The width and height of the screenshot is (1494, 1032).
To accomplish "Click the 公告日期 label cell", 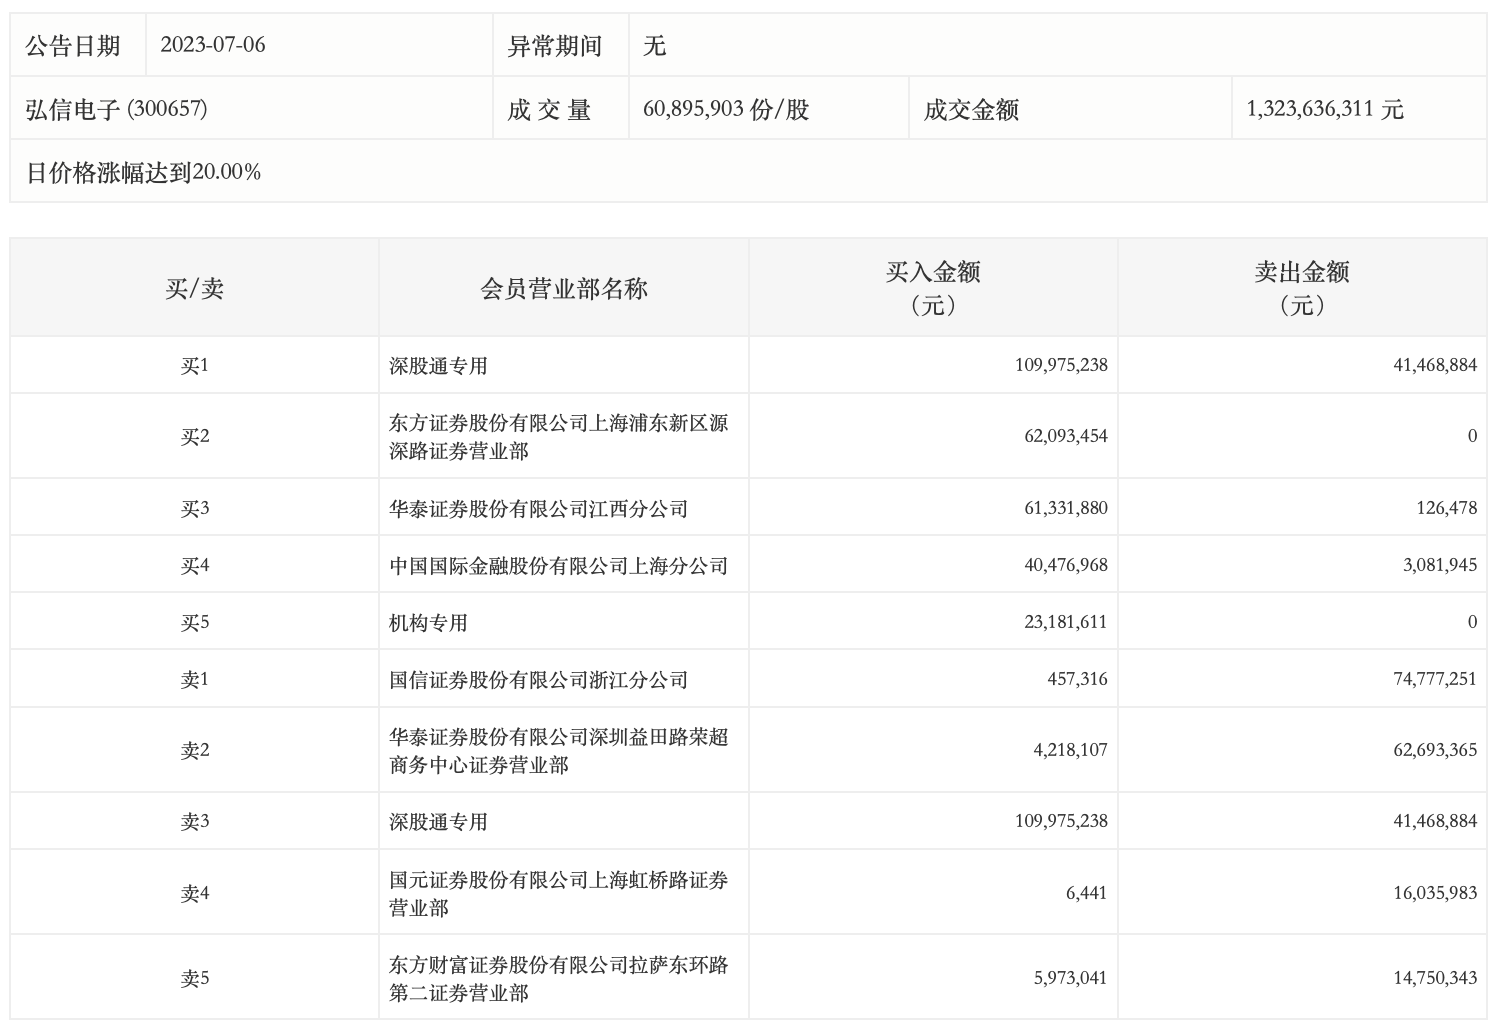I will (73, 46).
